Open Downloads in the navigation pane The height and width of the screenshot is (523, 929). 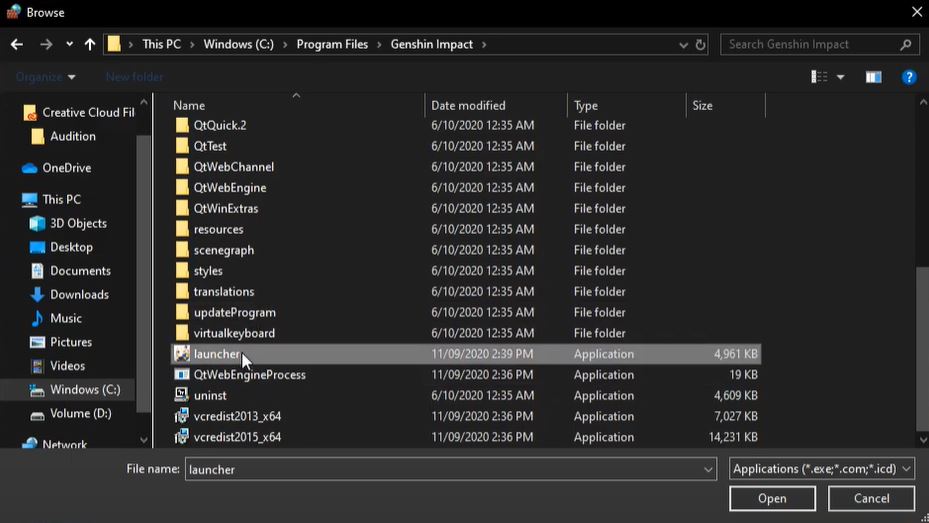coord(69,294)
